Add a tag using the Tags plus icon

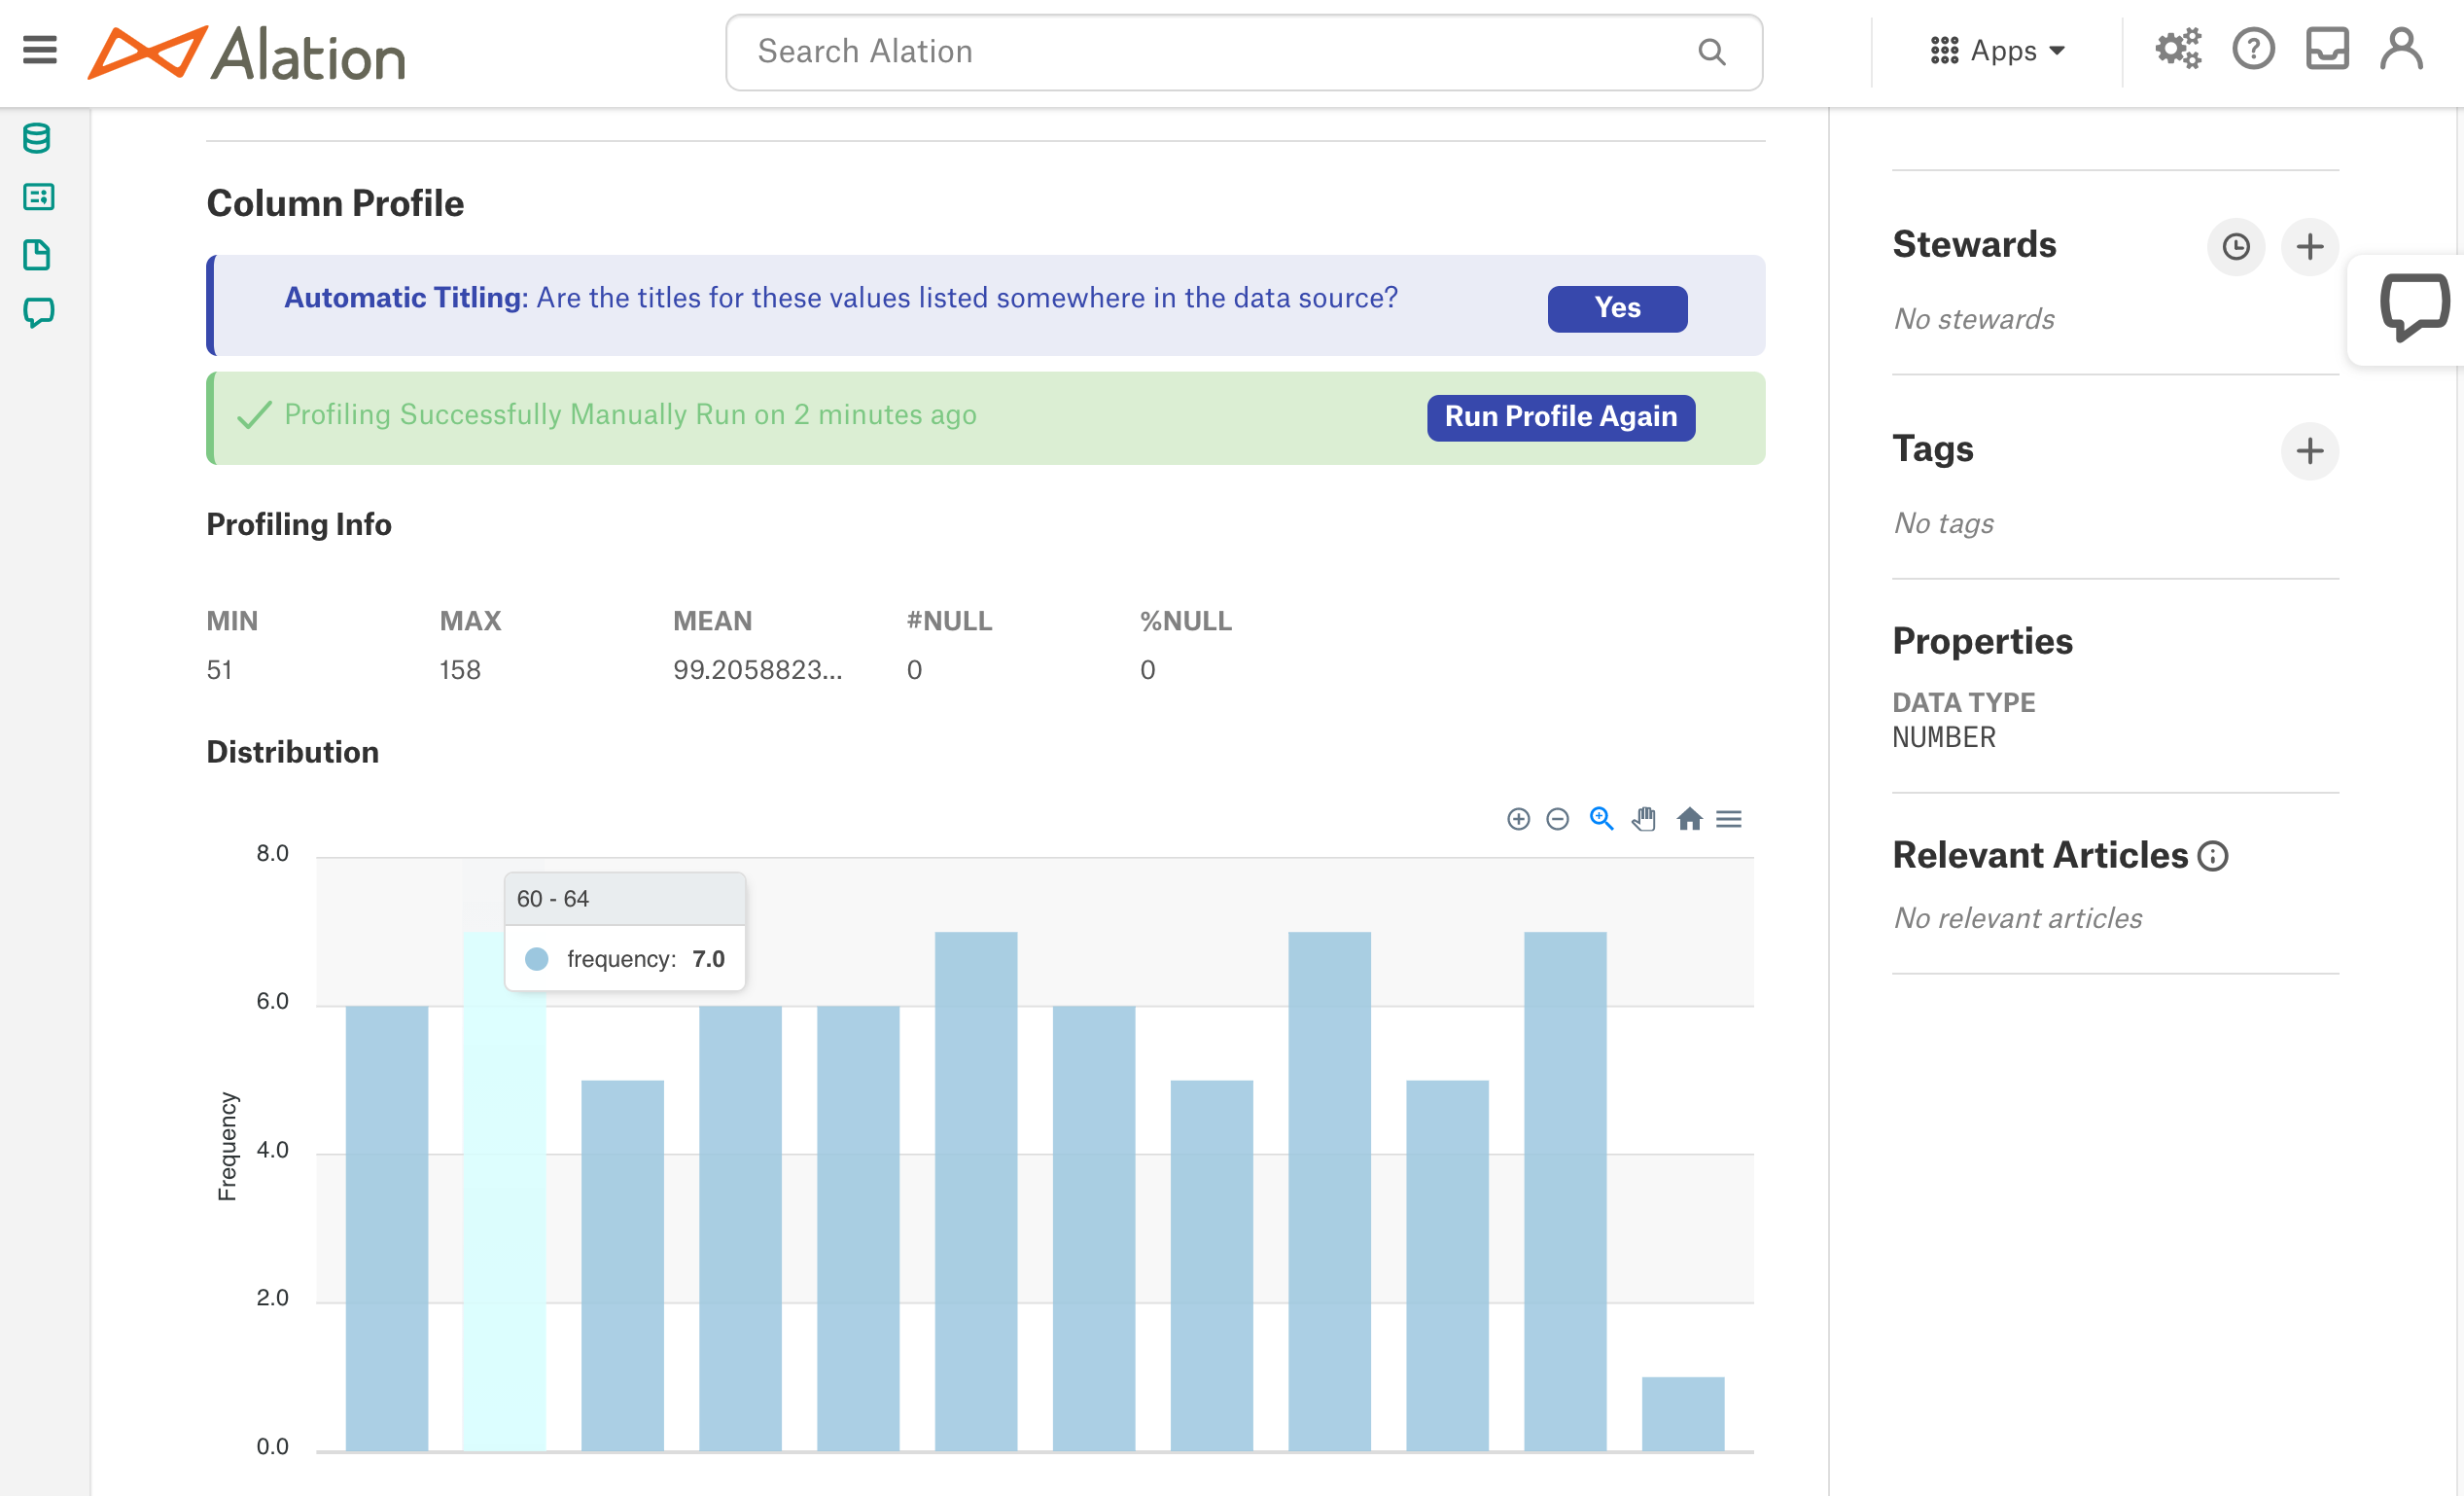[x=2309, y=450]
